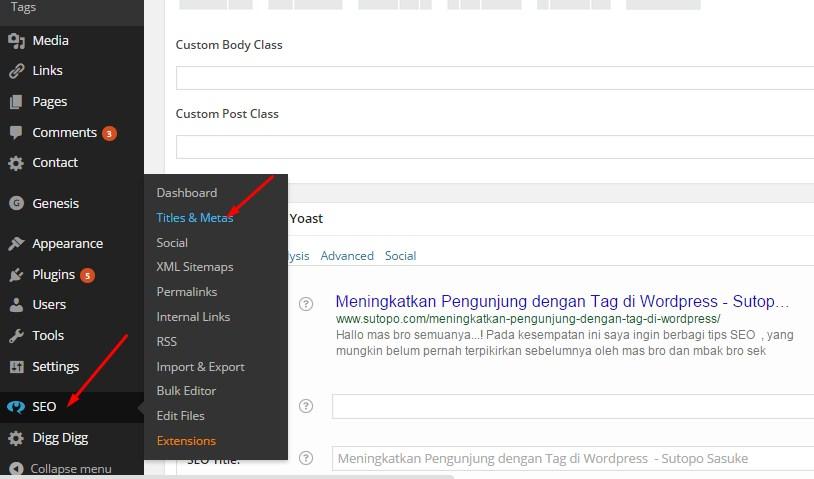
Task: Choose Dashboard in SEO flyout
Action: click(187, 193)
